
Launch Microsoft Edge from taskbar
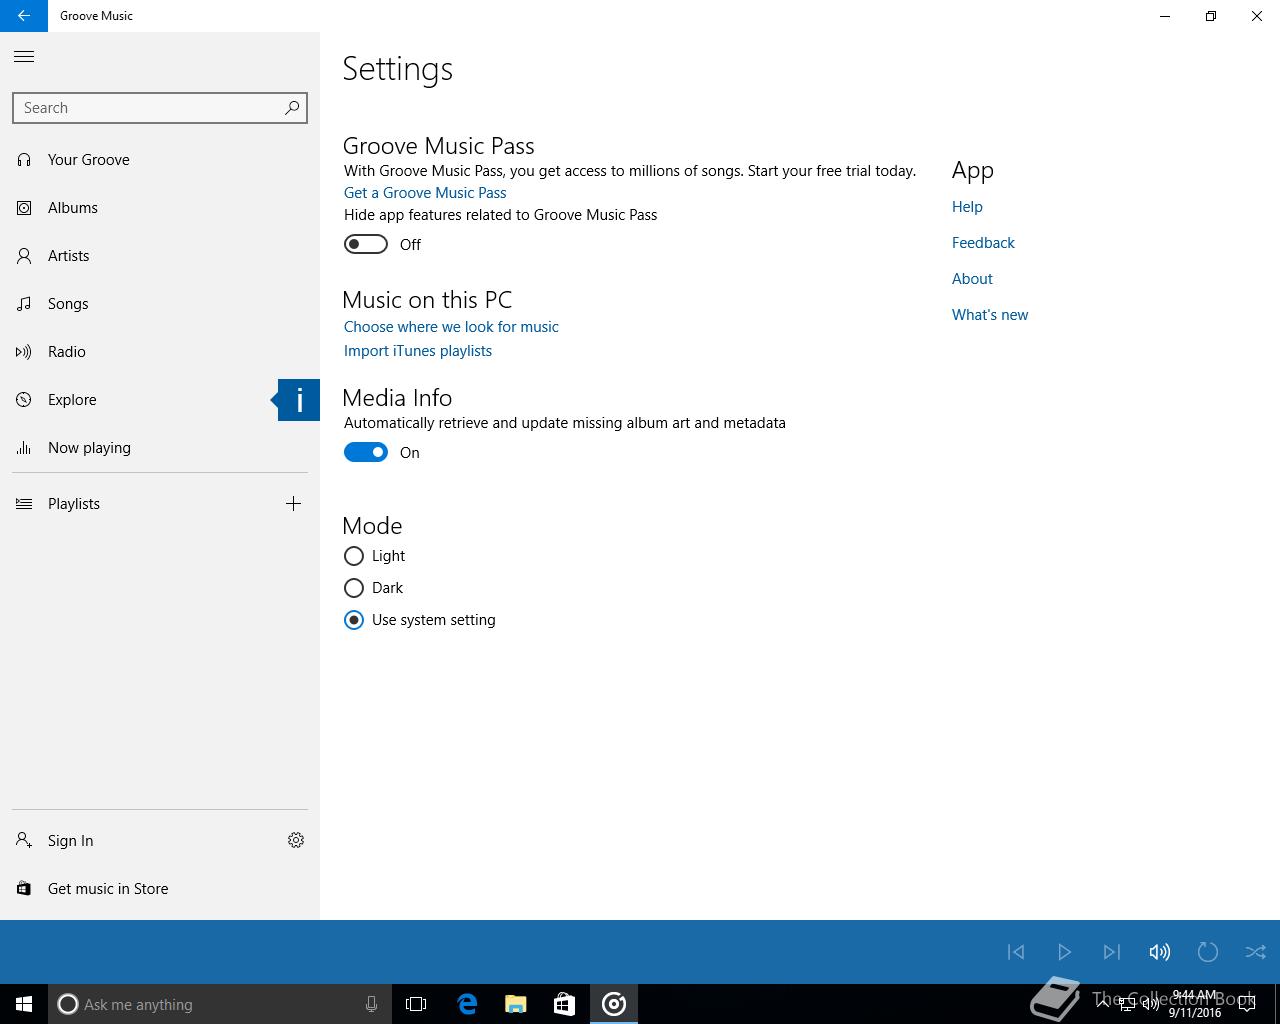pos(467,1004)
